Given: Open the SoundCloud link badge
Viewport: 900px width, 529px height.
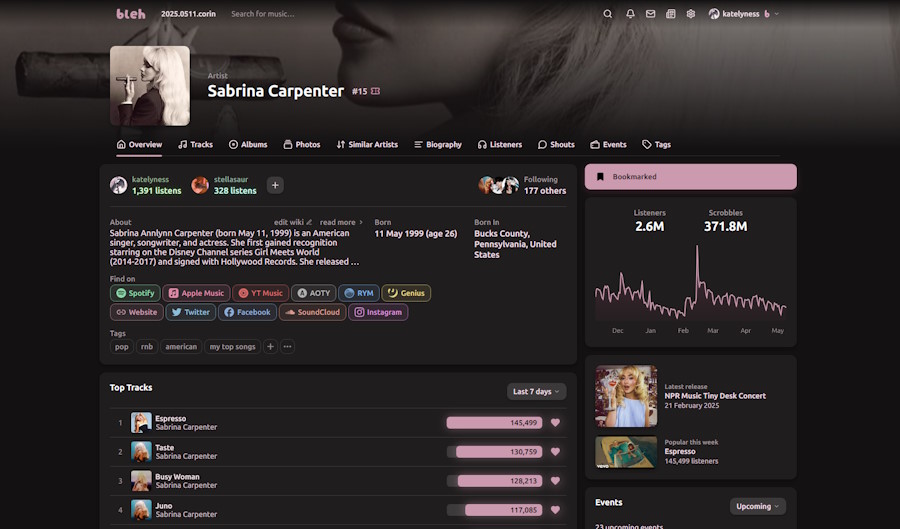Looking at the screenshot, I should [x=311, y=312].
